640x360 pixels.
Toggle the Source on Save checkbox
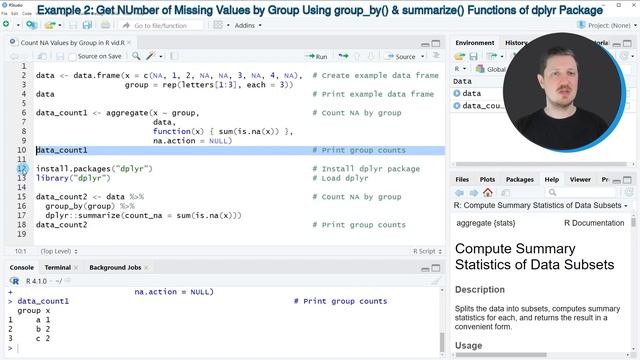72,57
